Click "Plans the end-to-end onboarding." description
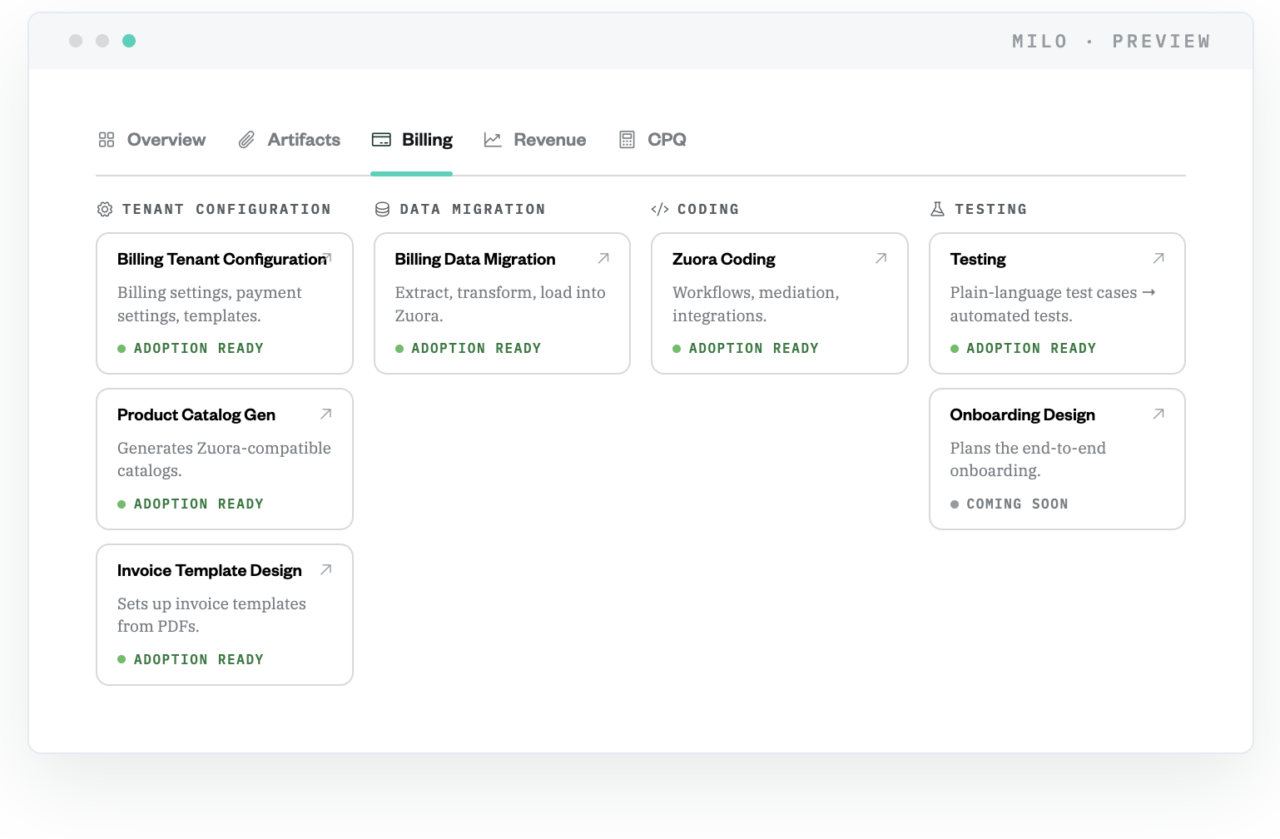Image resolution: width=1280 pixels, height=839 pixels. (x=1028, y=459)
